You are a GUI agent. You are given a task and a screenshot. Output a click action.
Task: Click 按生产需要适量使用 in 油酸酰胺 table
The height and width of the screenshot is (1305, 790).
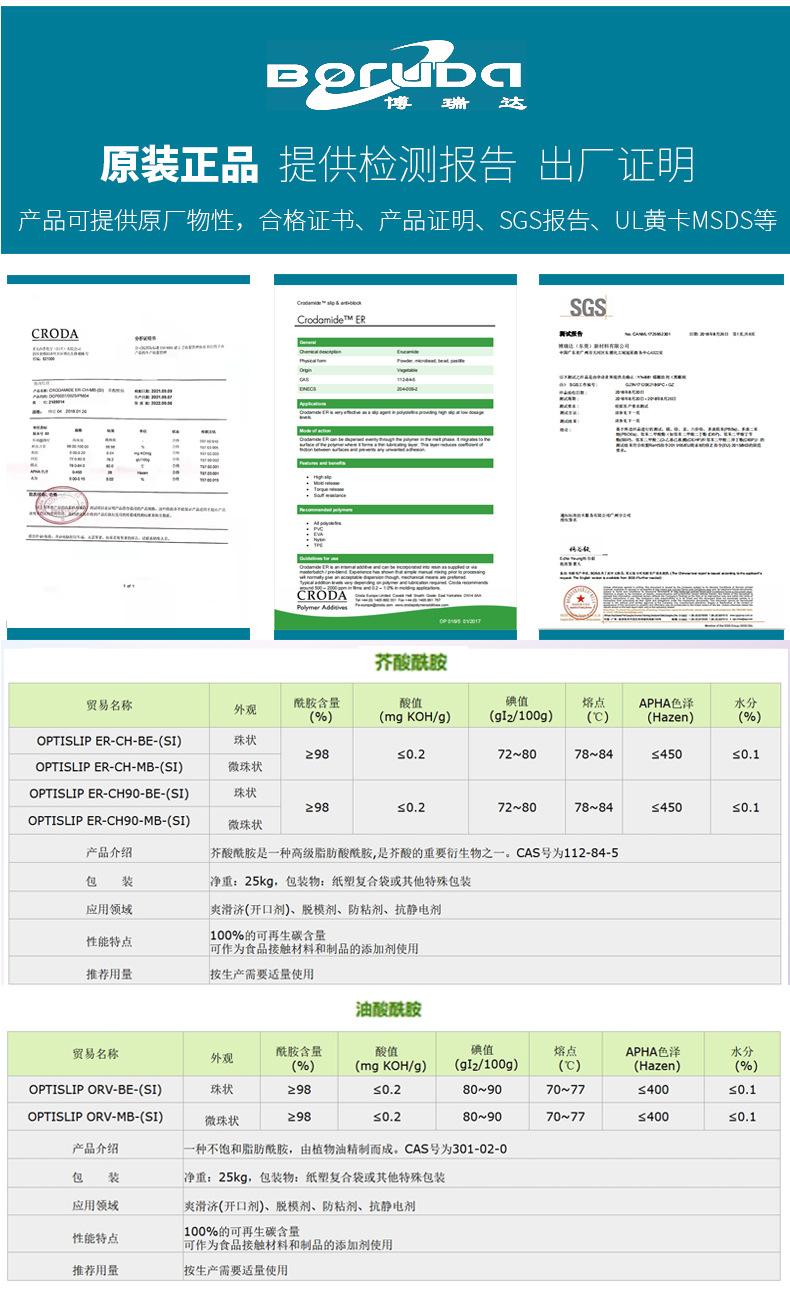click(x=236, y=1270)
